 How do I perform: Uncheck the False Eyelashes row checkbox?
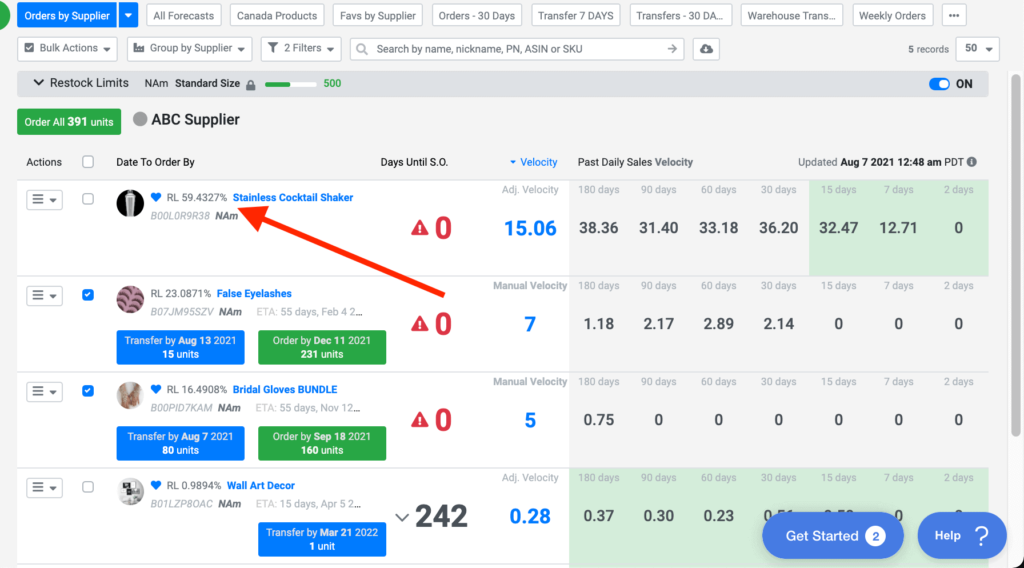(x=88, y=295)
